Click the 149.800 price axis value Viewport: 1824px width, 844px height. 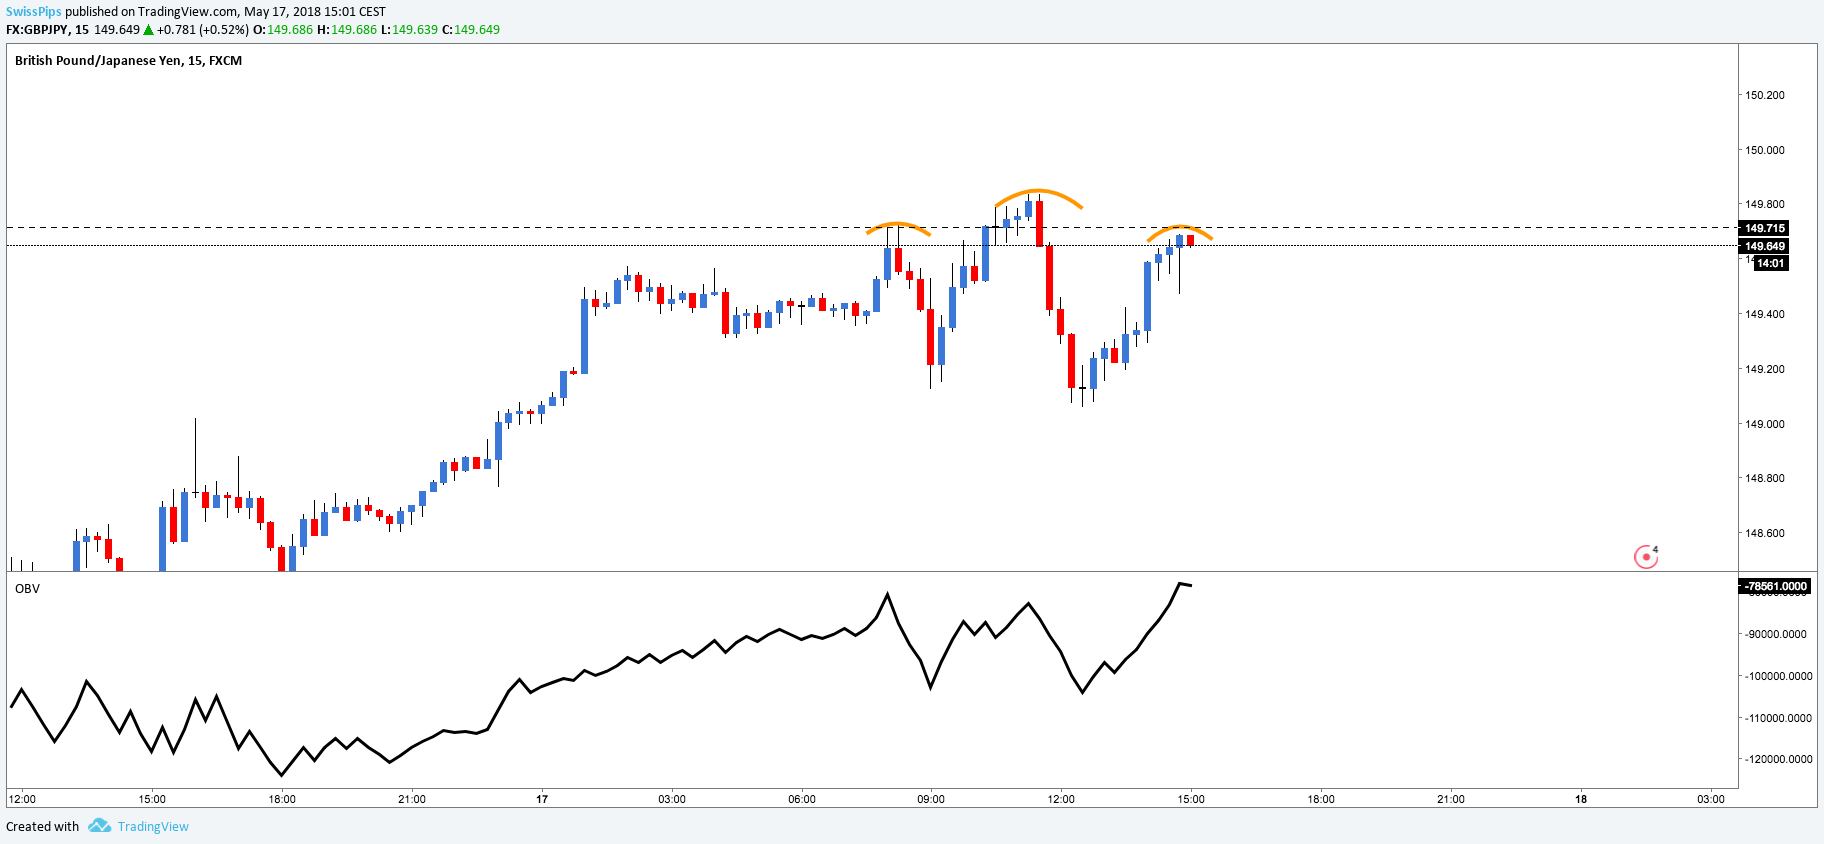1765,205
